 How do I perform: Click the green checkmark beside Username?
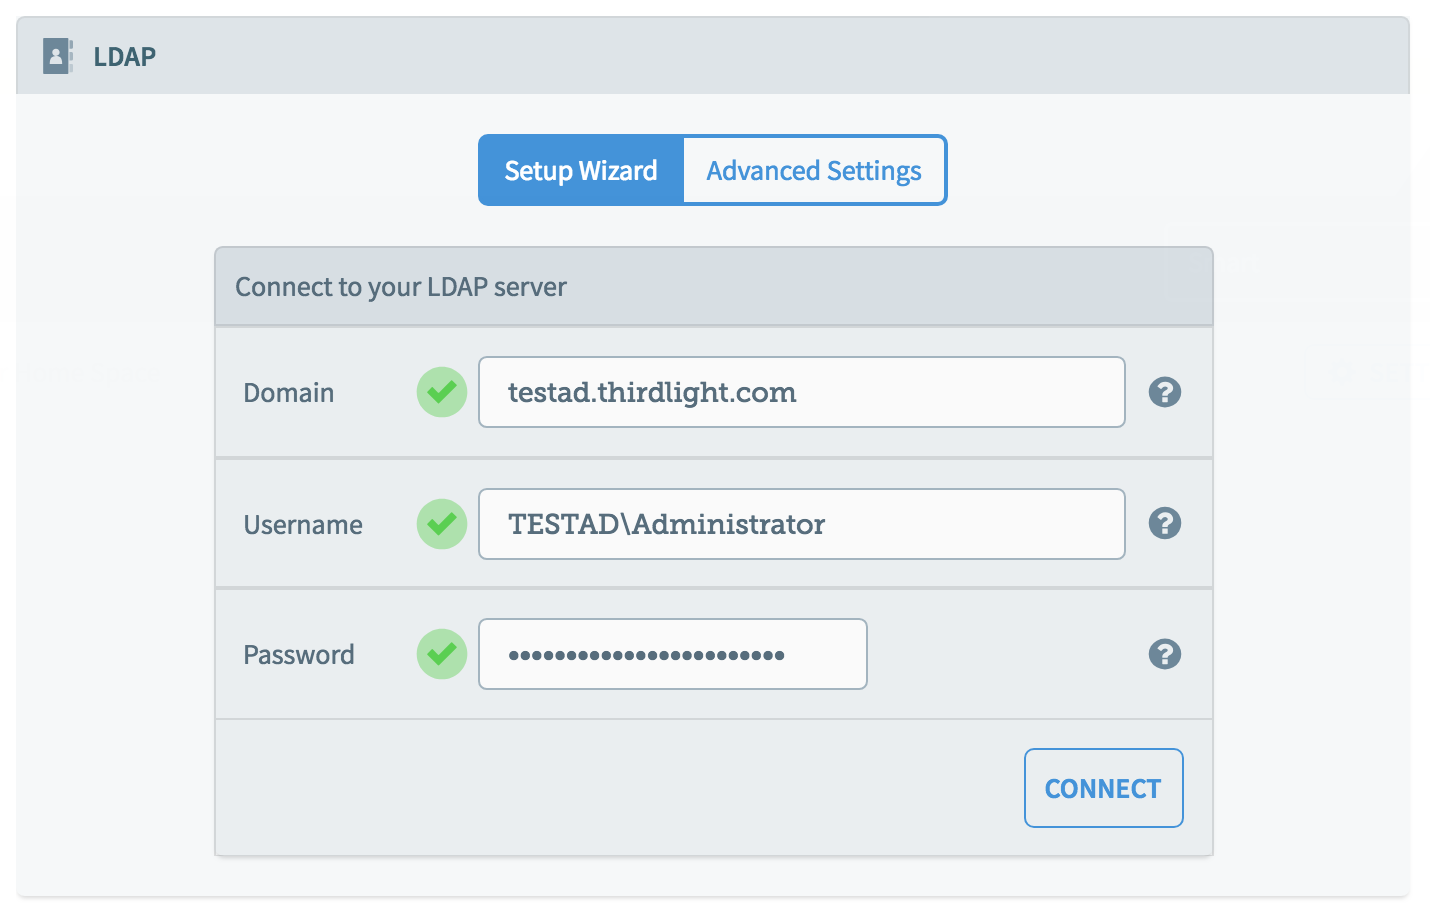[442, 523]
